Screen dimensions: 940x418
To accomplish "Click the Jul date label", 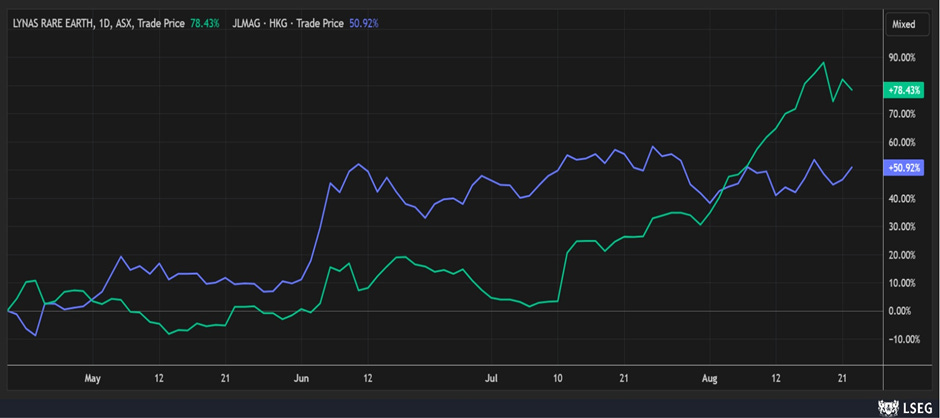I will coord(491,378).
